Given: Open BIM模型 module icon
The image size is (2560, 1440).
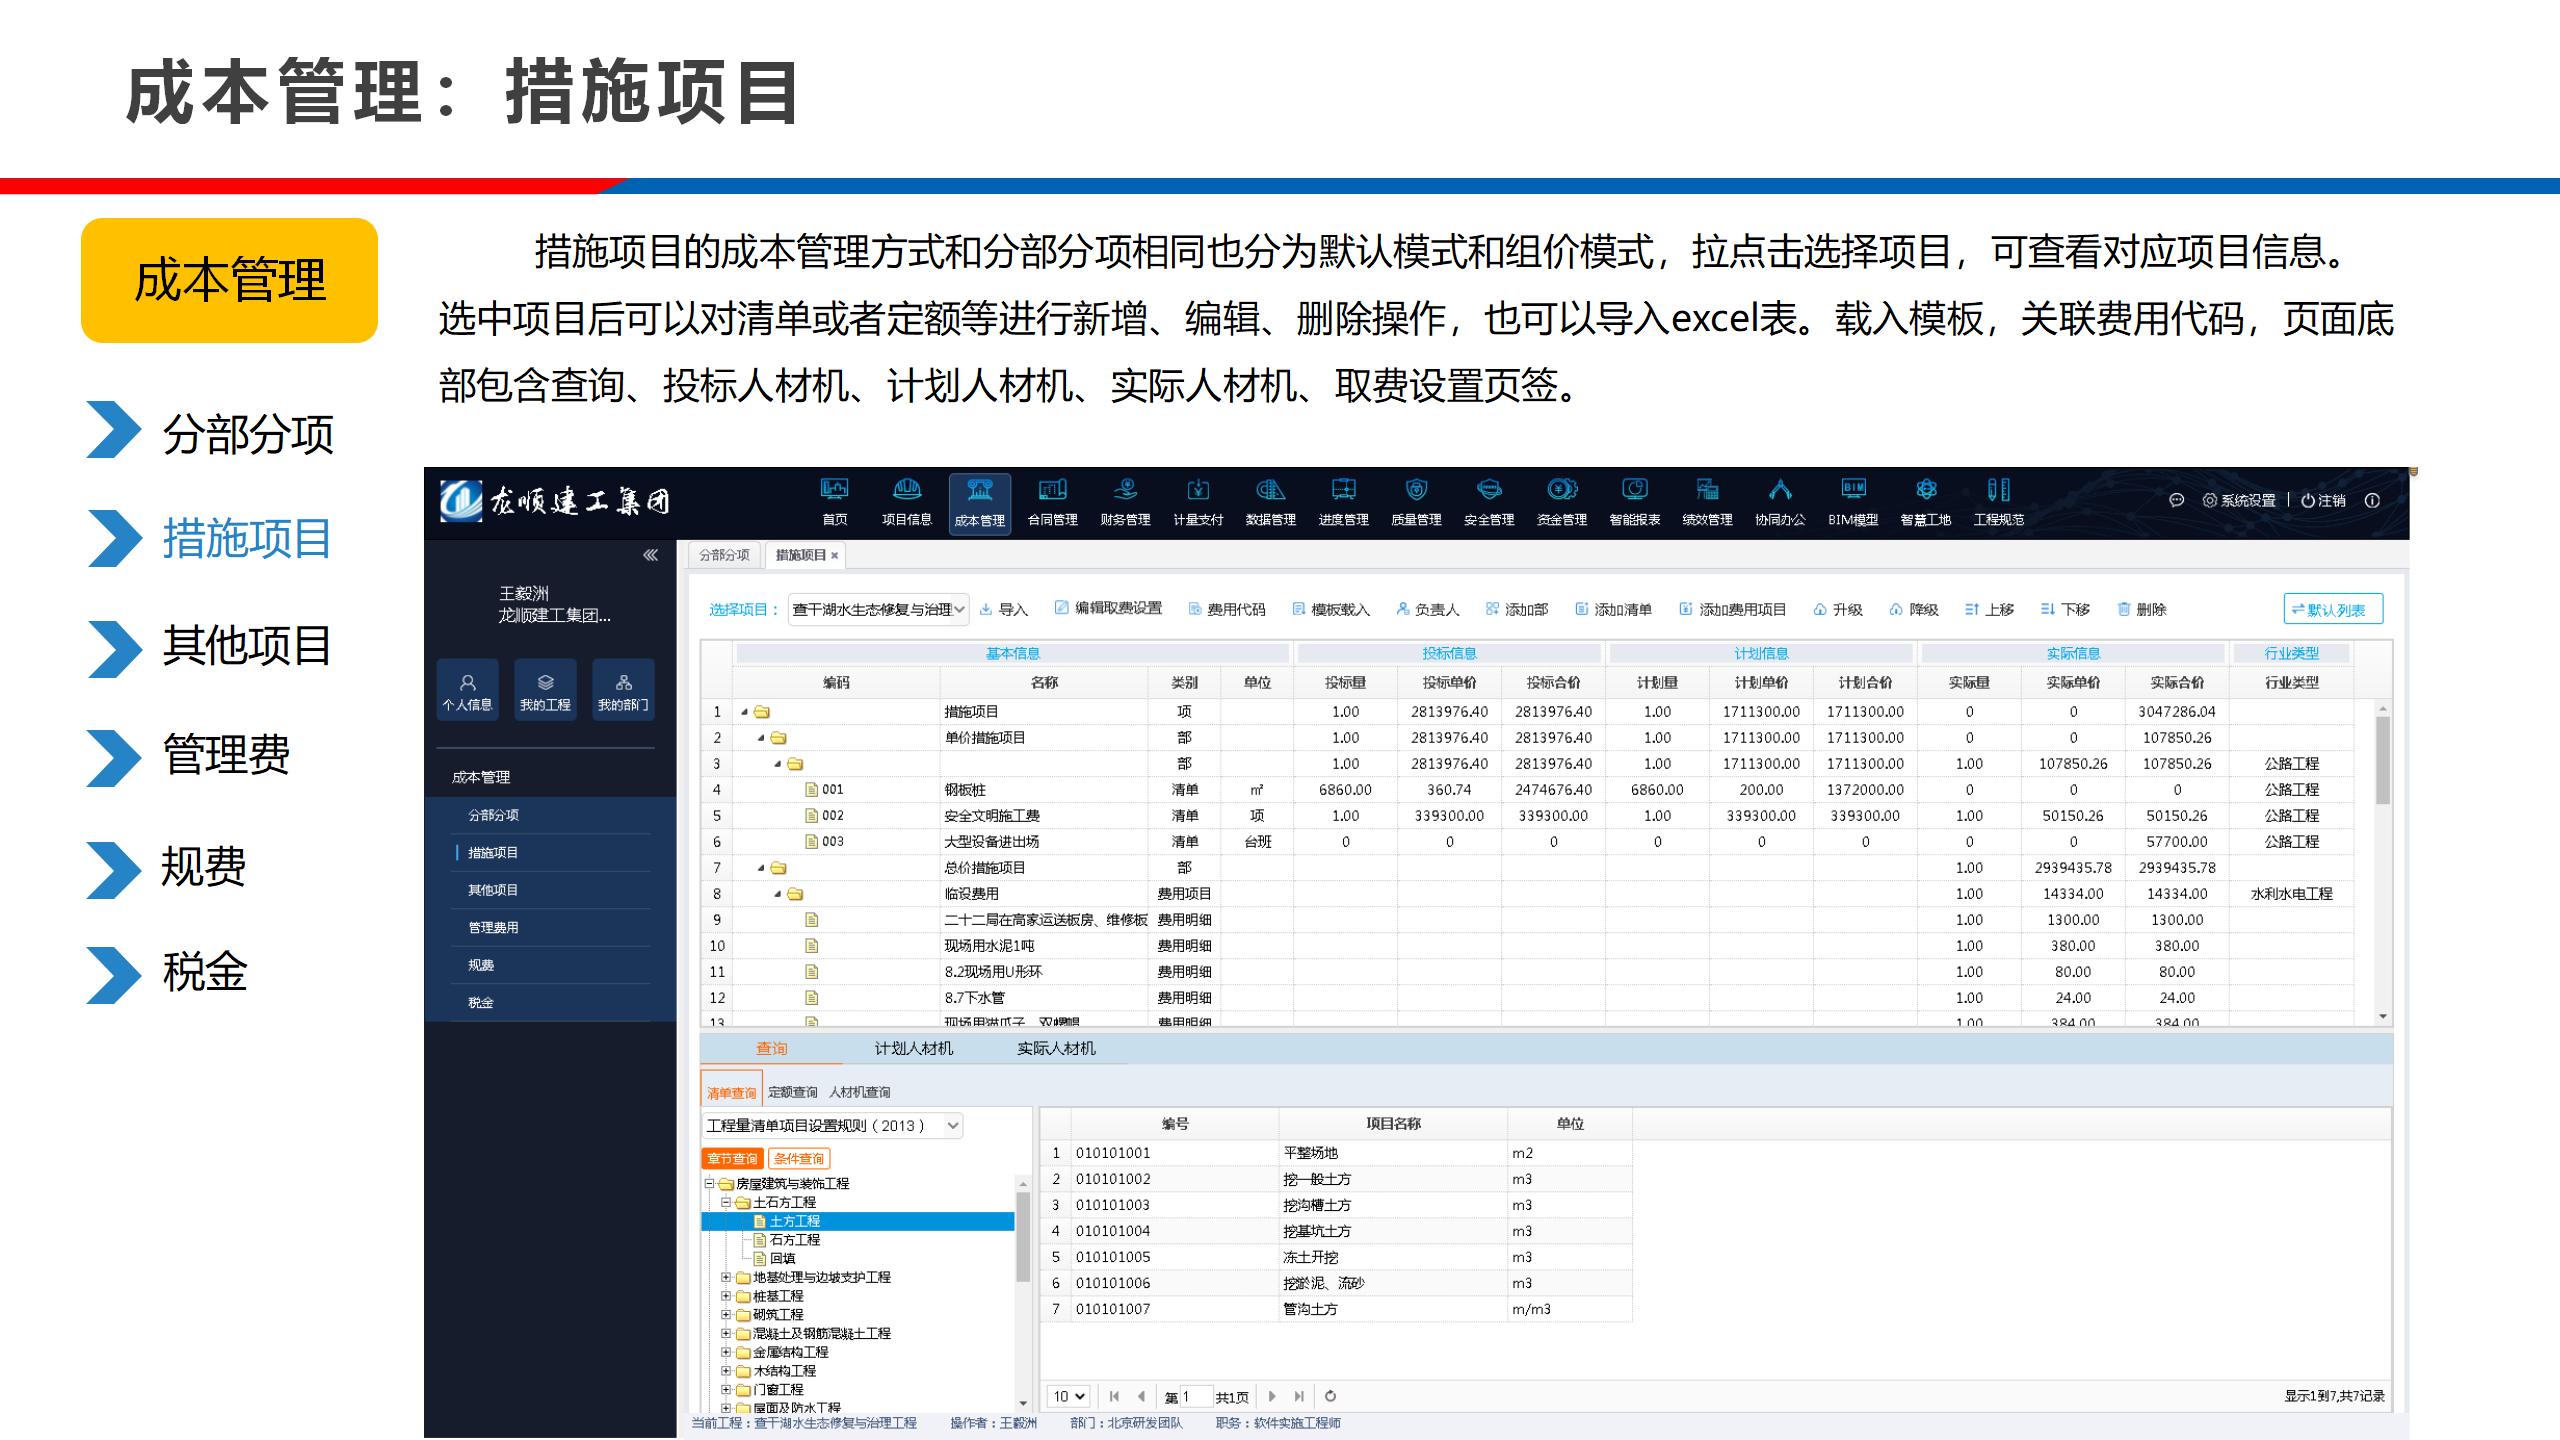Looking at the screenshot, I should click(1853, 503).
